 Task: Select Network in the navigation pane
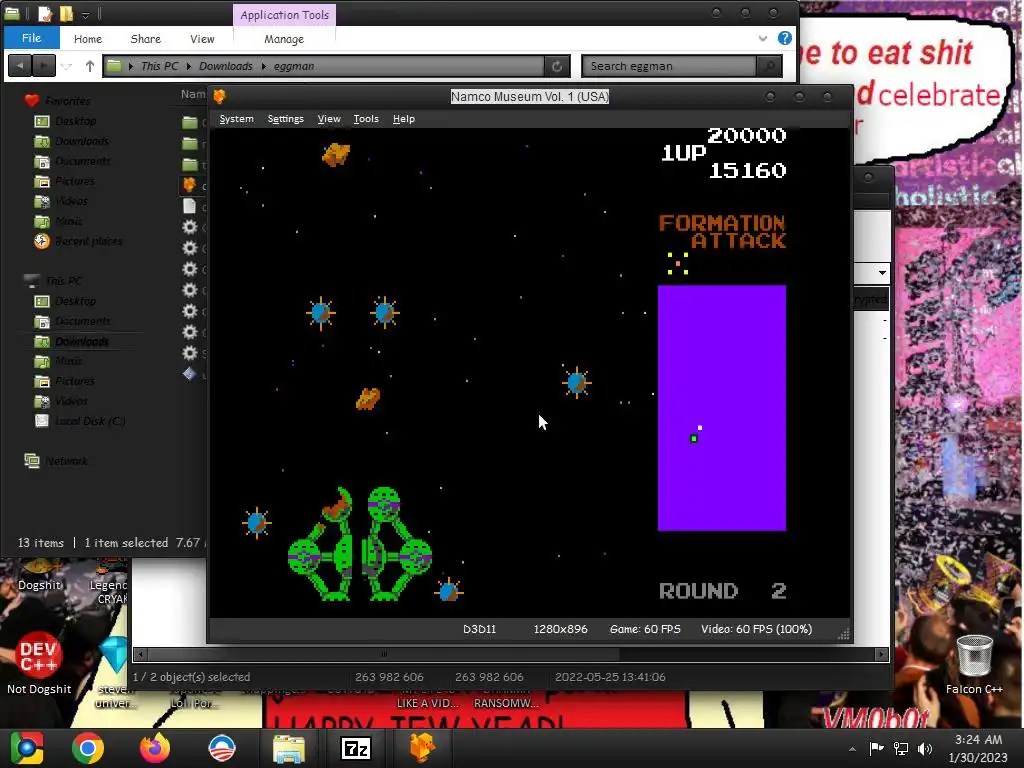[x=66, y=461]
